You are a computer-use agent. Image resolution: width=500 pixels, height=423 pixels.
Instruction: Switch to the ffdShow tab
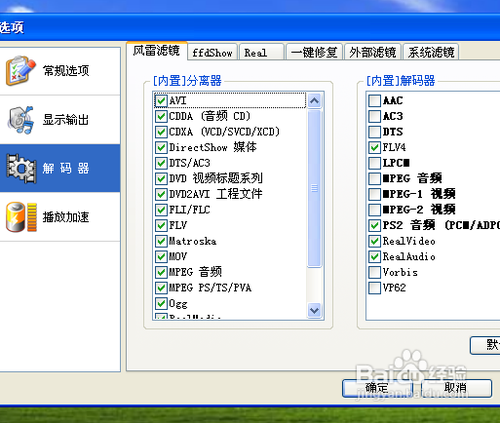[x=213, y=52]
